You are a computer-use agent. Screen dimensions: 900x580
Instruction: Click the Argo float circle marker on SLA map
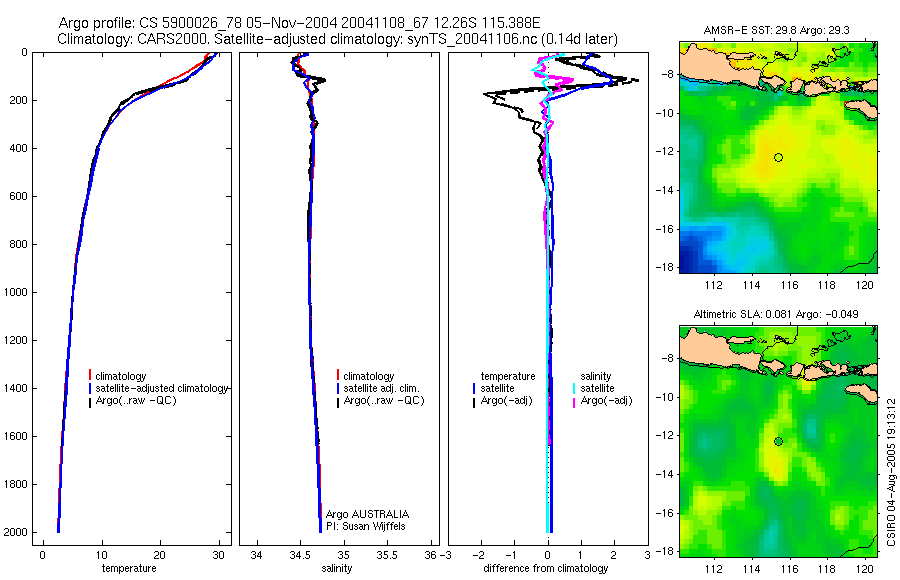[778, 442]
